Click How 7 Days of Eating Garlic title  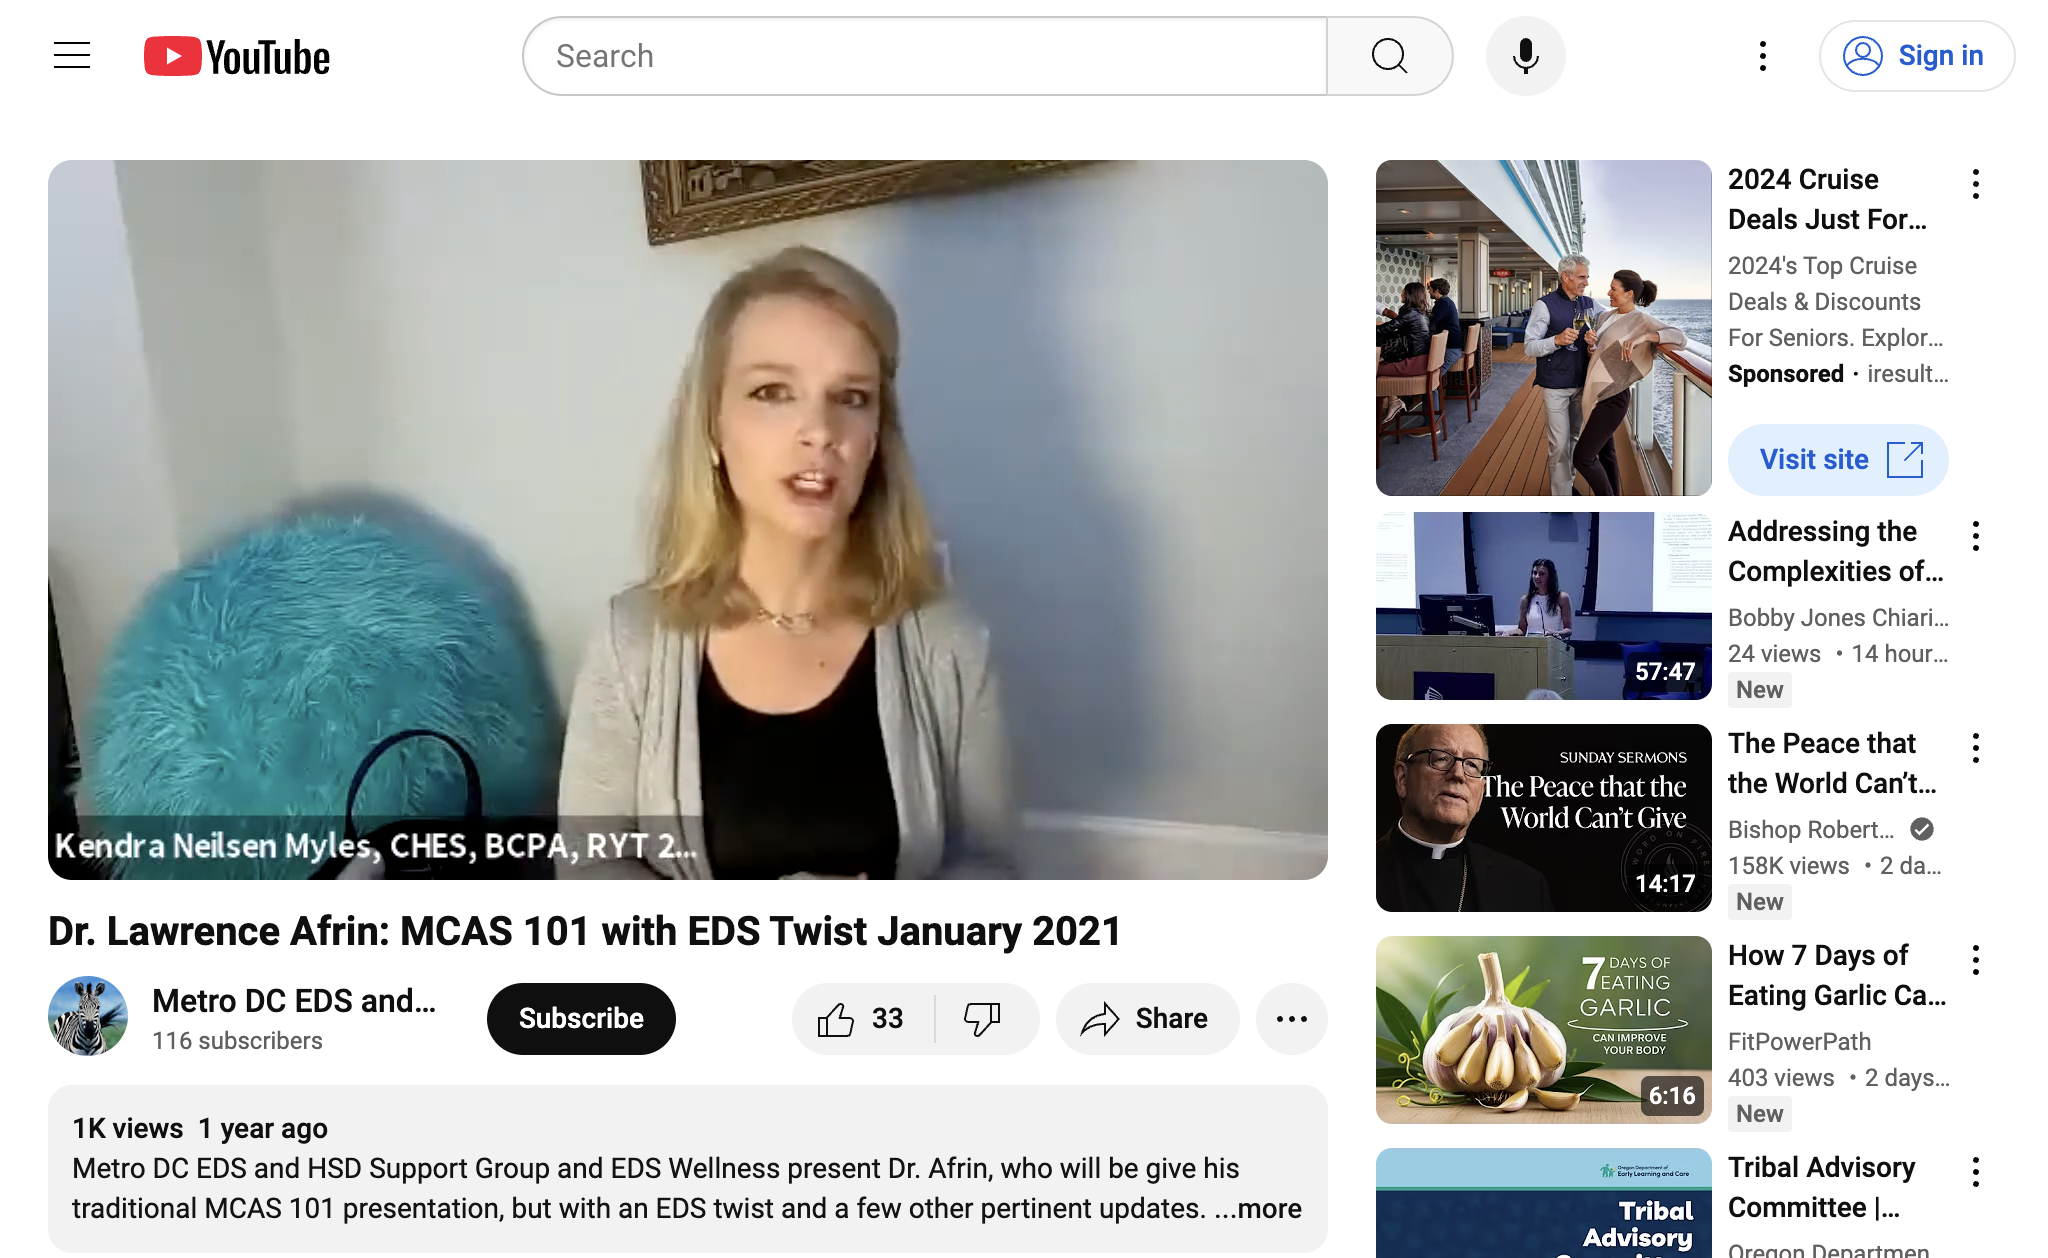pos(1837,975)
